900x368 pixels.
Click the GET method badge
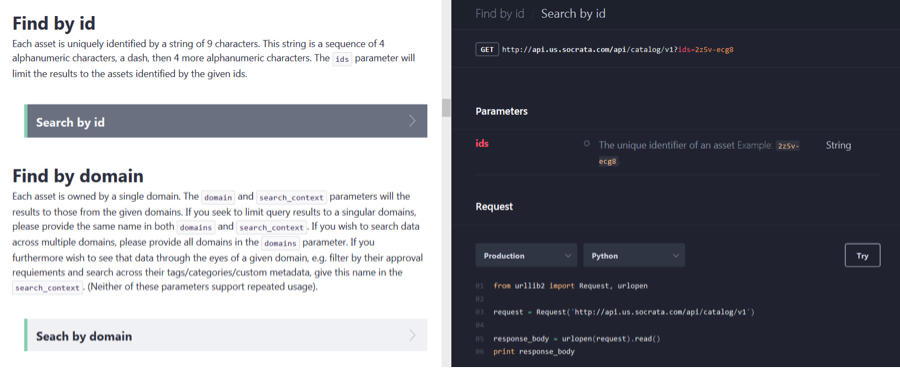tap(487, 49)
